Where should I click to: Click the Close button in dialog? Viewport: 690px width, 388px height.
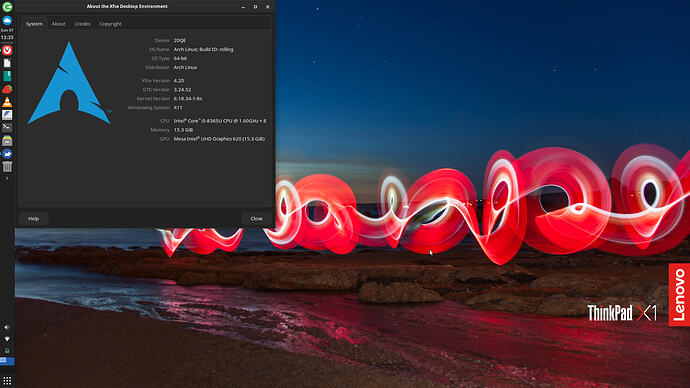tap(257, 219)
